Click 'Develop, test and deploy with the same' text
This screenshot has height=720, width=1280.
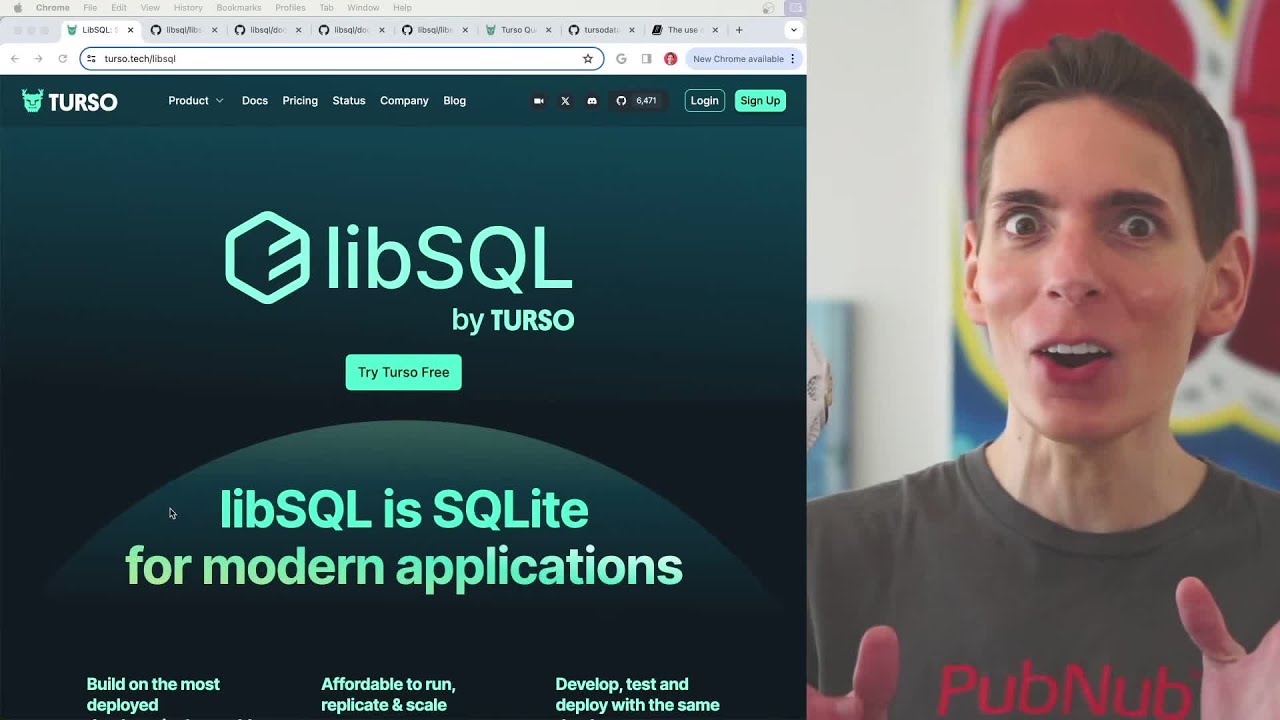(x=637, y=695)
